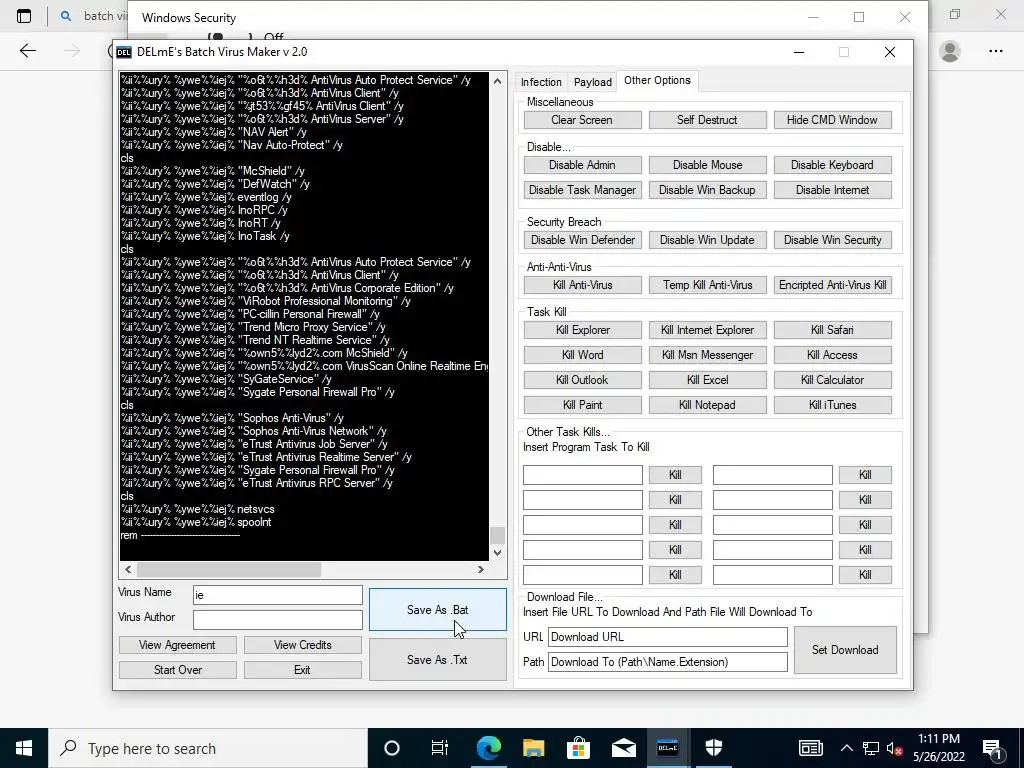The height and width of the screenshot is (768, 1024).
Task: Click the code pane's scroll-up arrow
Action: point(497,82)
